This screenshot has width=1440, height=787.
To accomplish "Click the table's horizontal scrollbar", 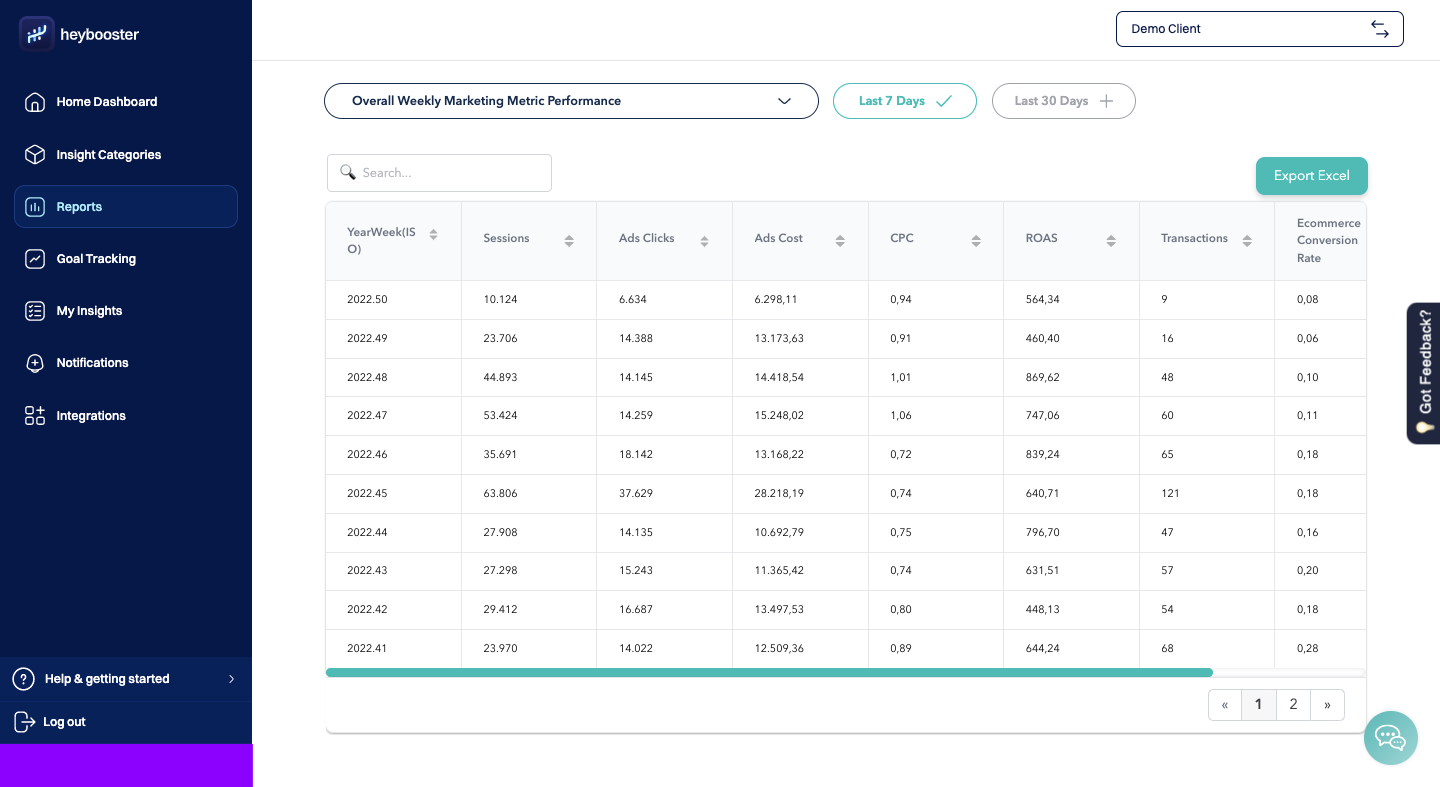I will point(768,673).
